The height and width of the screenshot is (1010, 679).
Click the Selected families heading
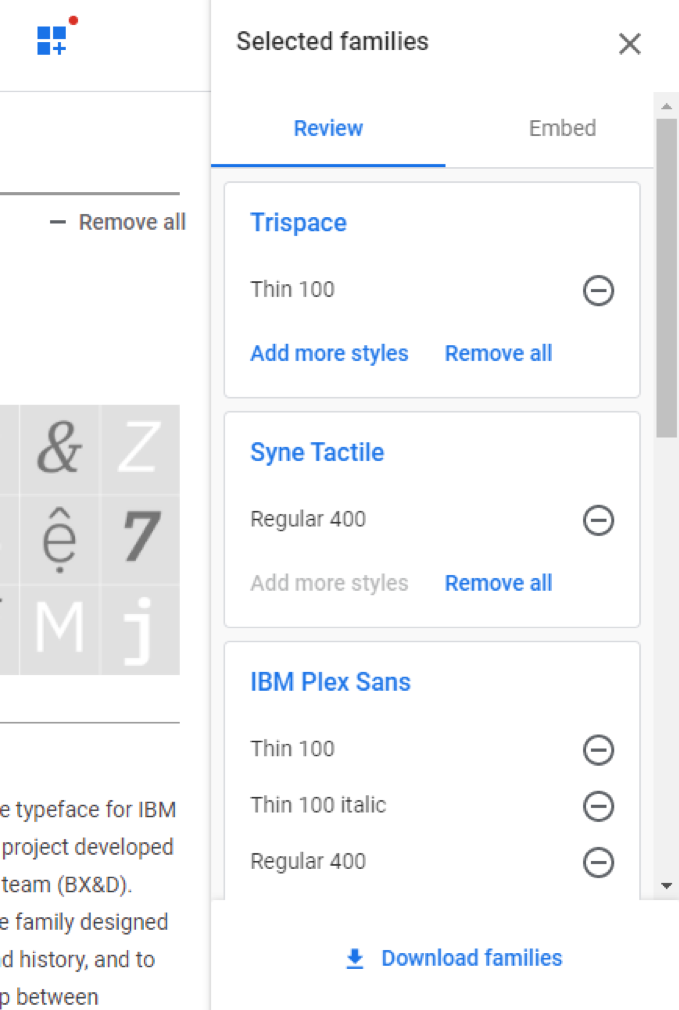332,42
